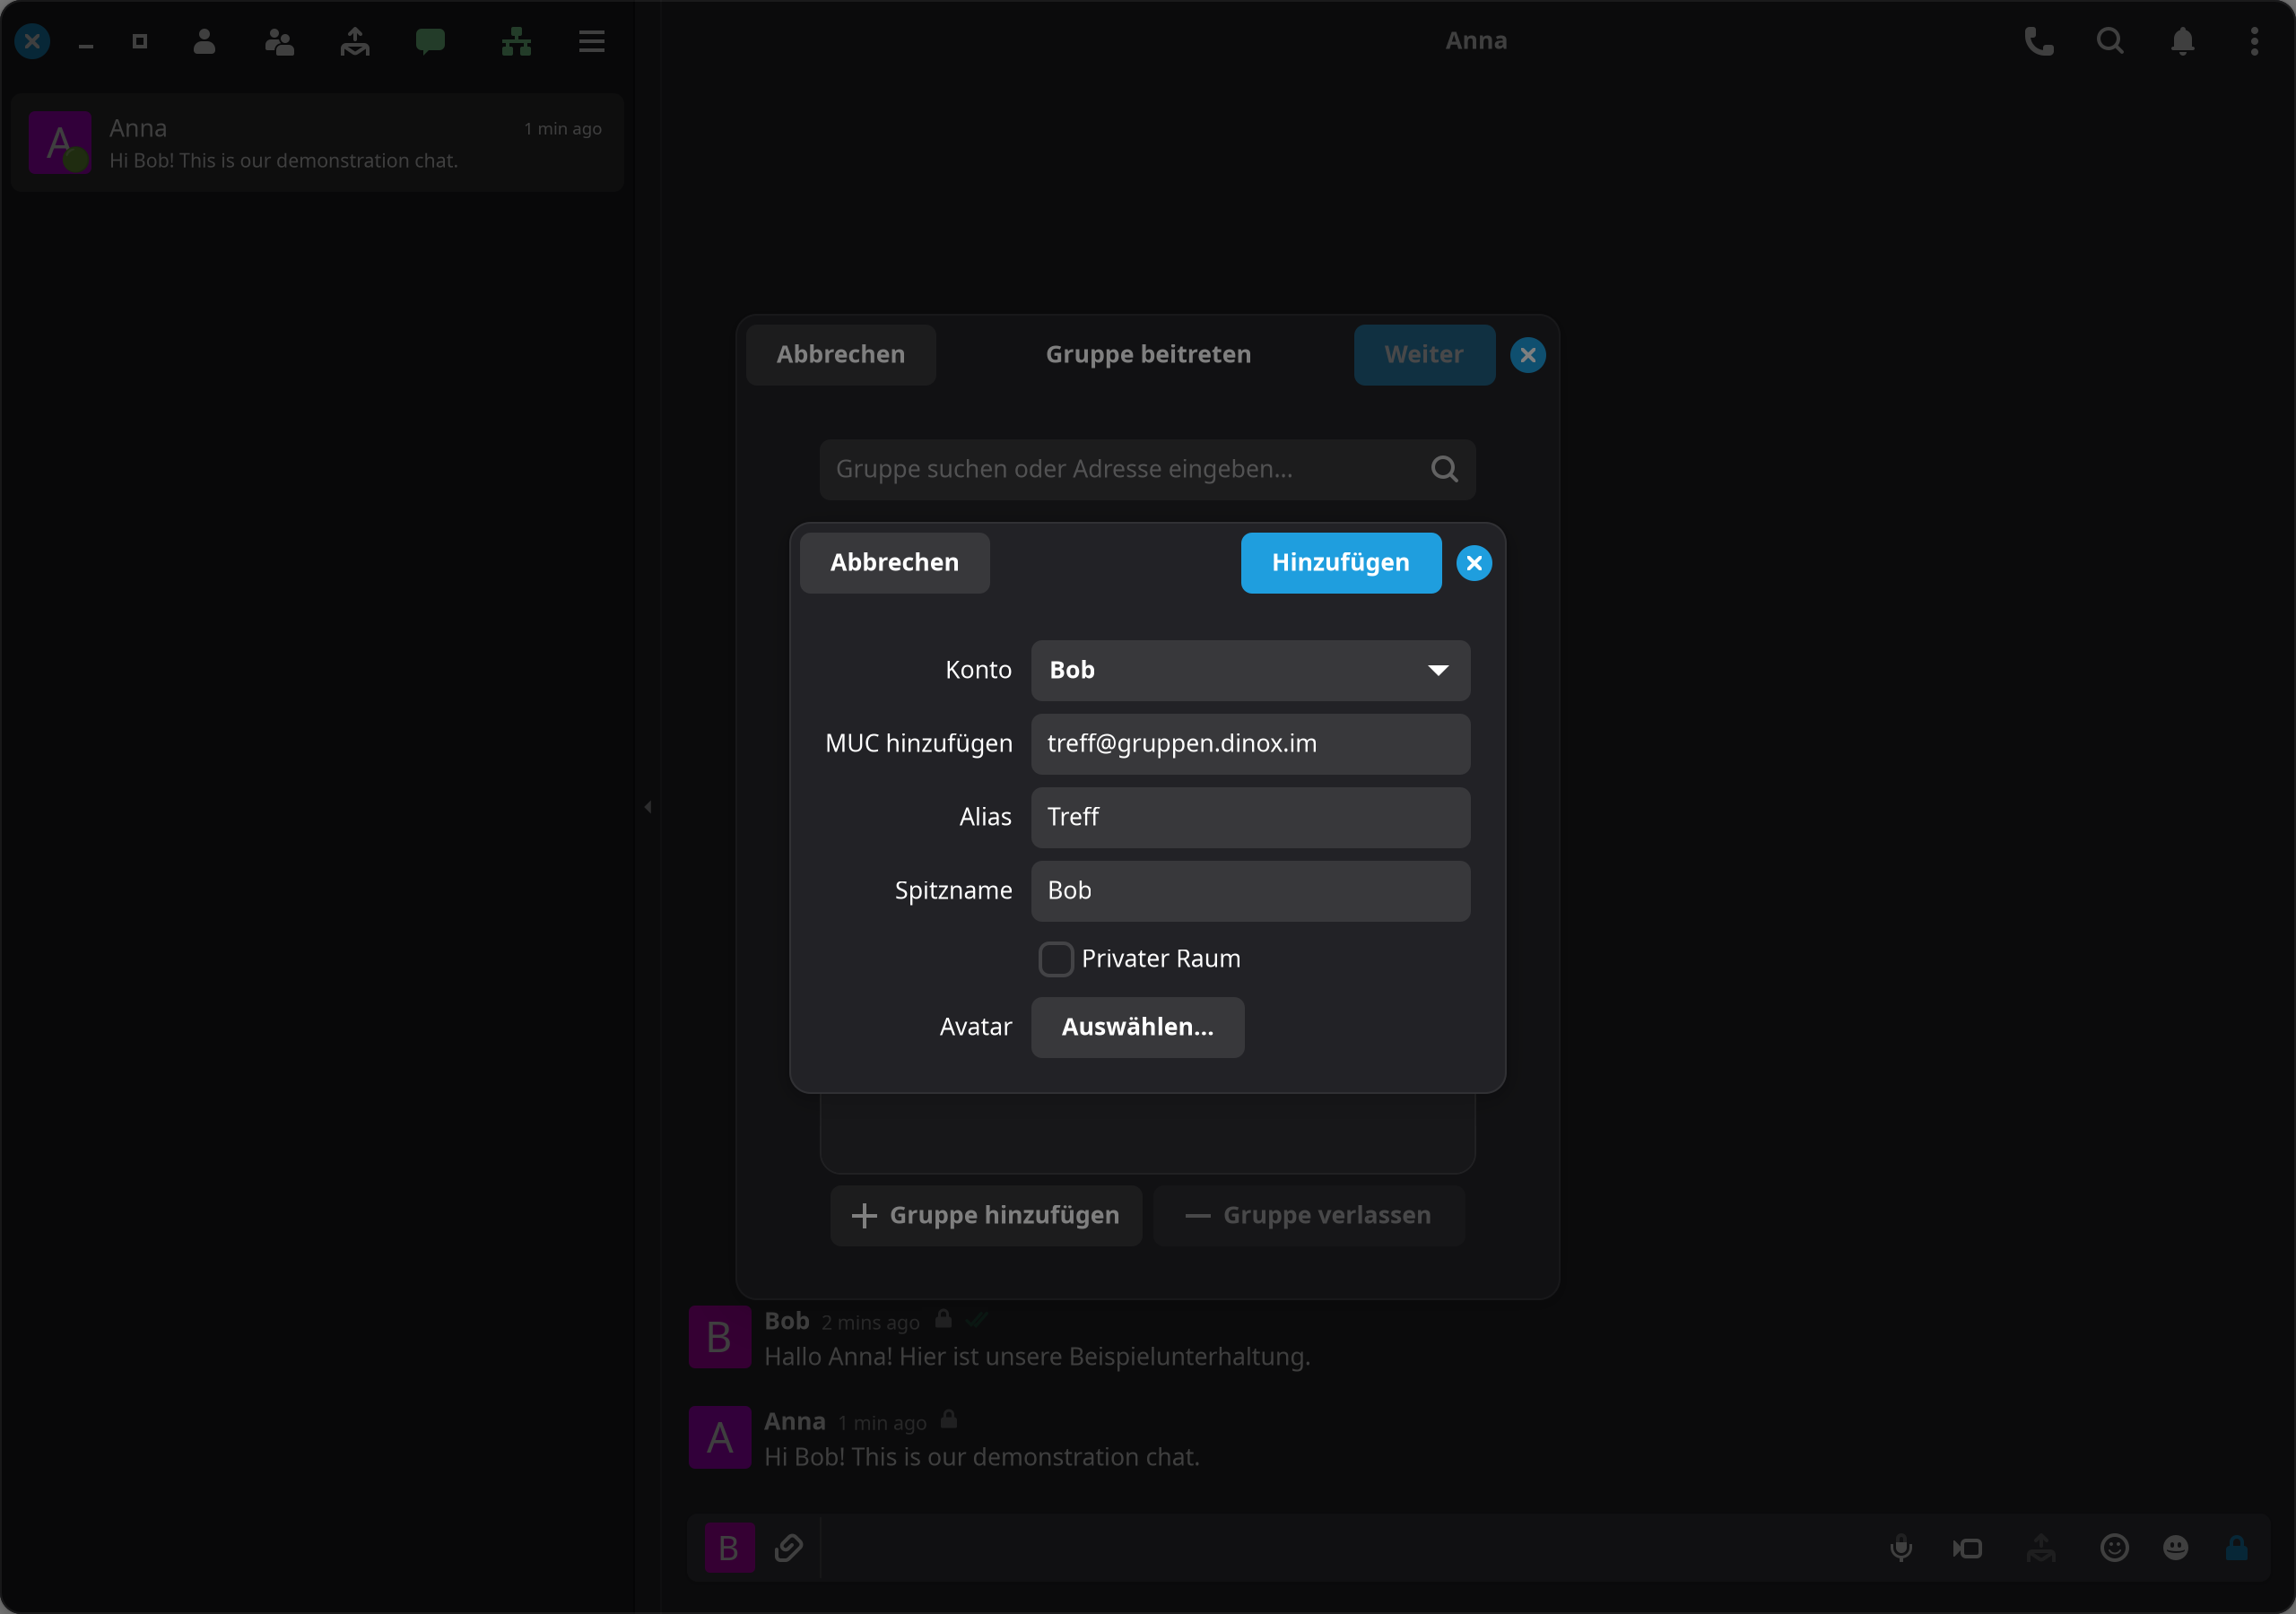
Task: Click the attachment paperclip icon
Action: [789, 1548]
